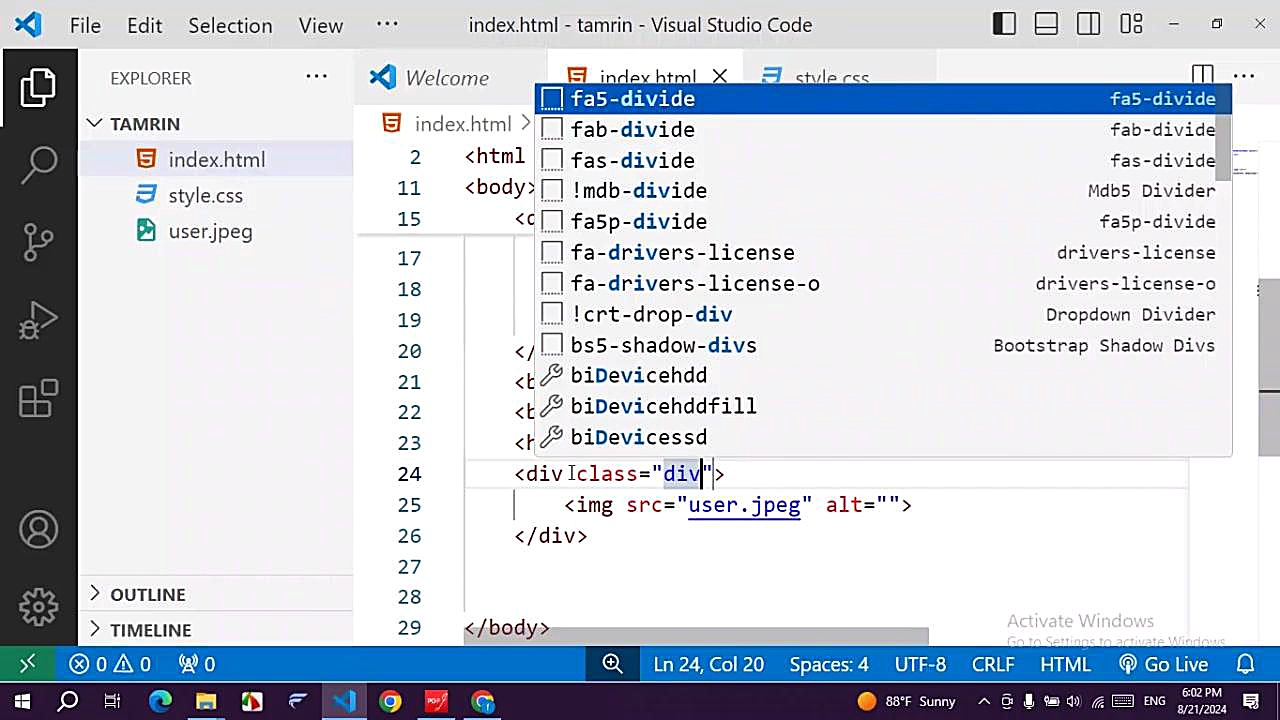Click the editor more actions ellipsis
This screenshot has height=720, width=1280.
(x=1243, y=76)
